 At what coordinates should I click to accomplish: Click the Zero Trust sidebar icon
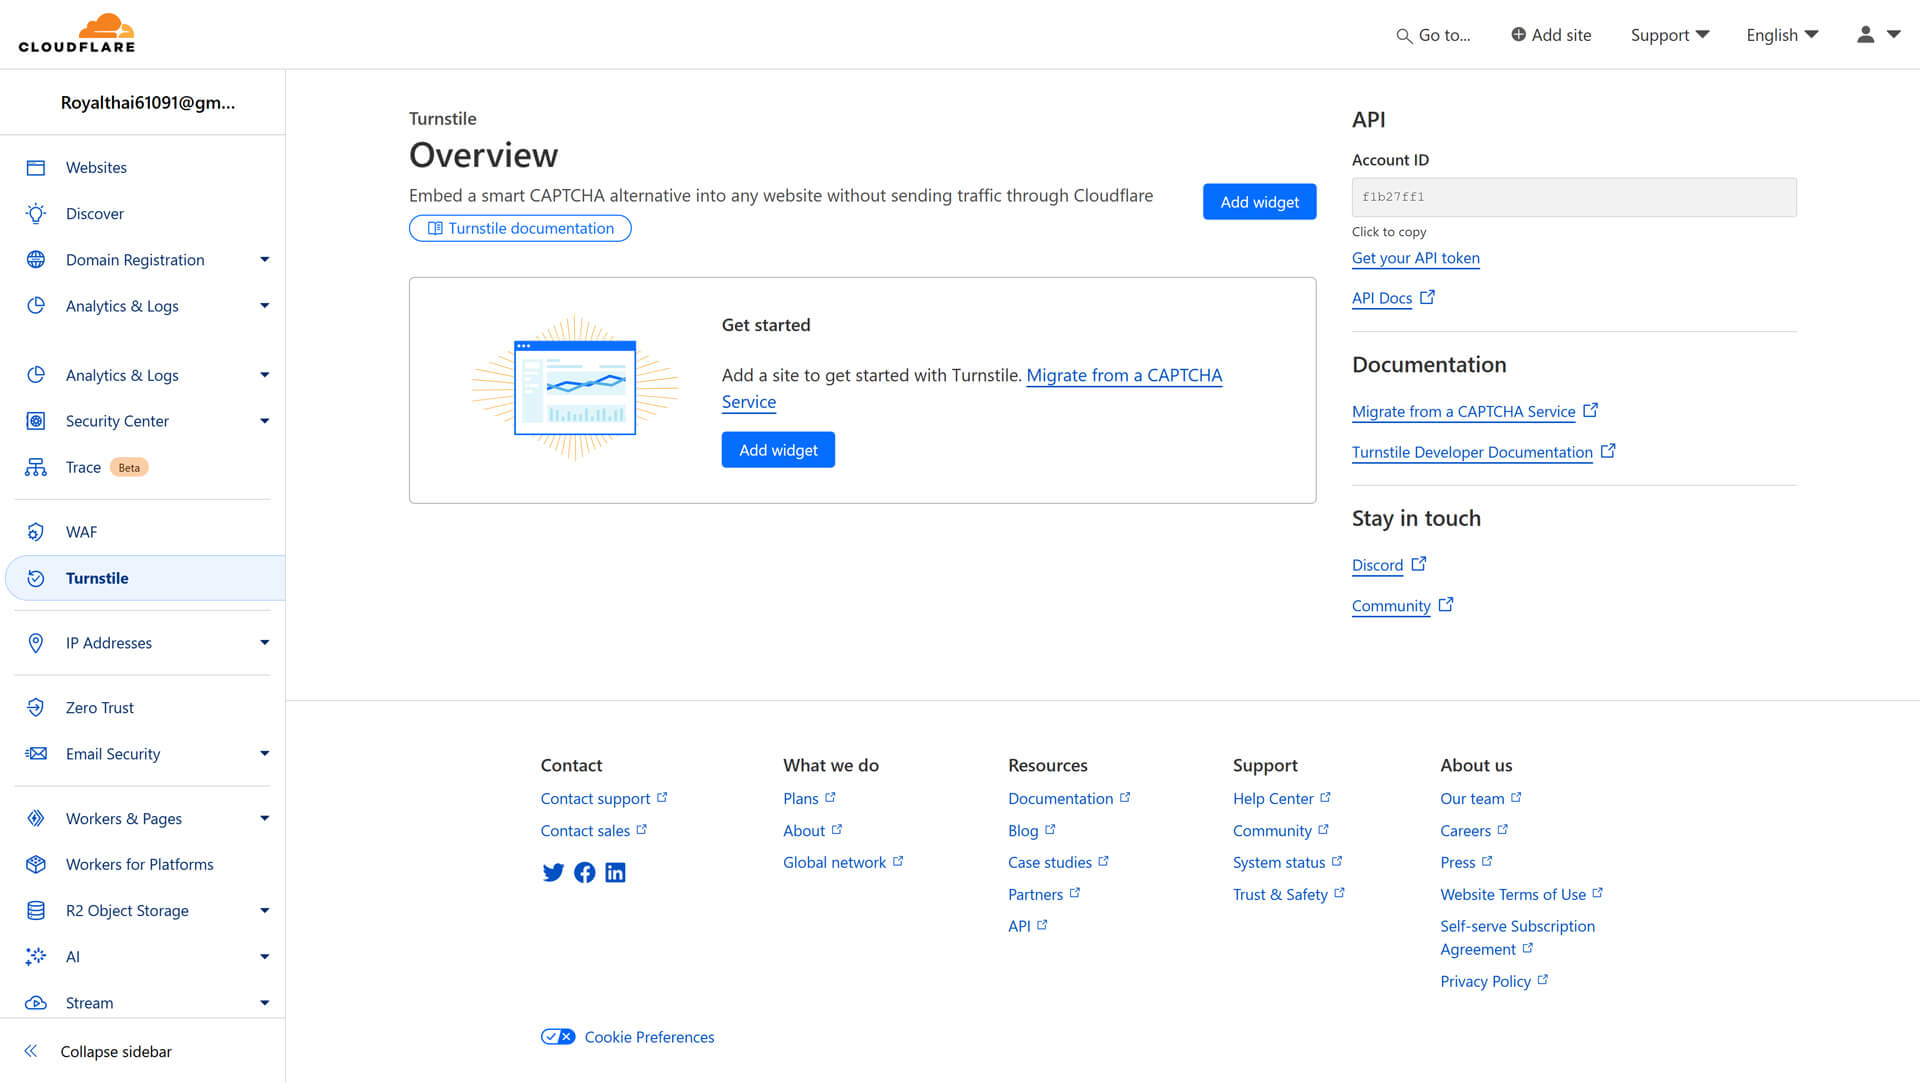(x=36, y=707)
